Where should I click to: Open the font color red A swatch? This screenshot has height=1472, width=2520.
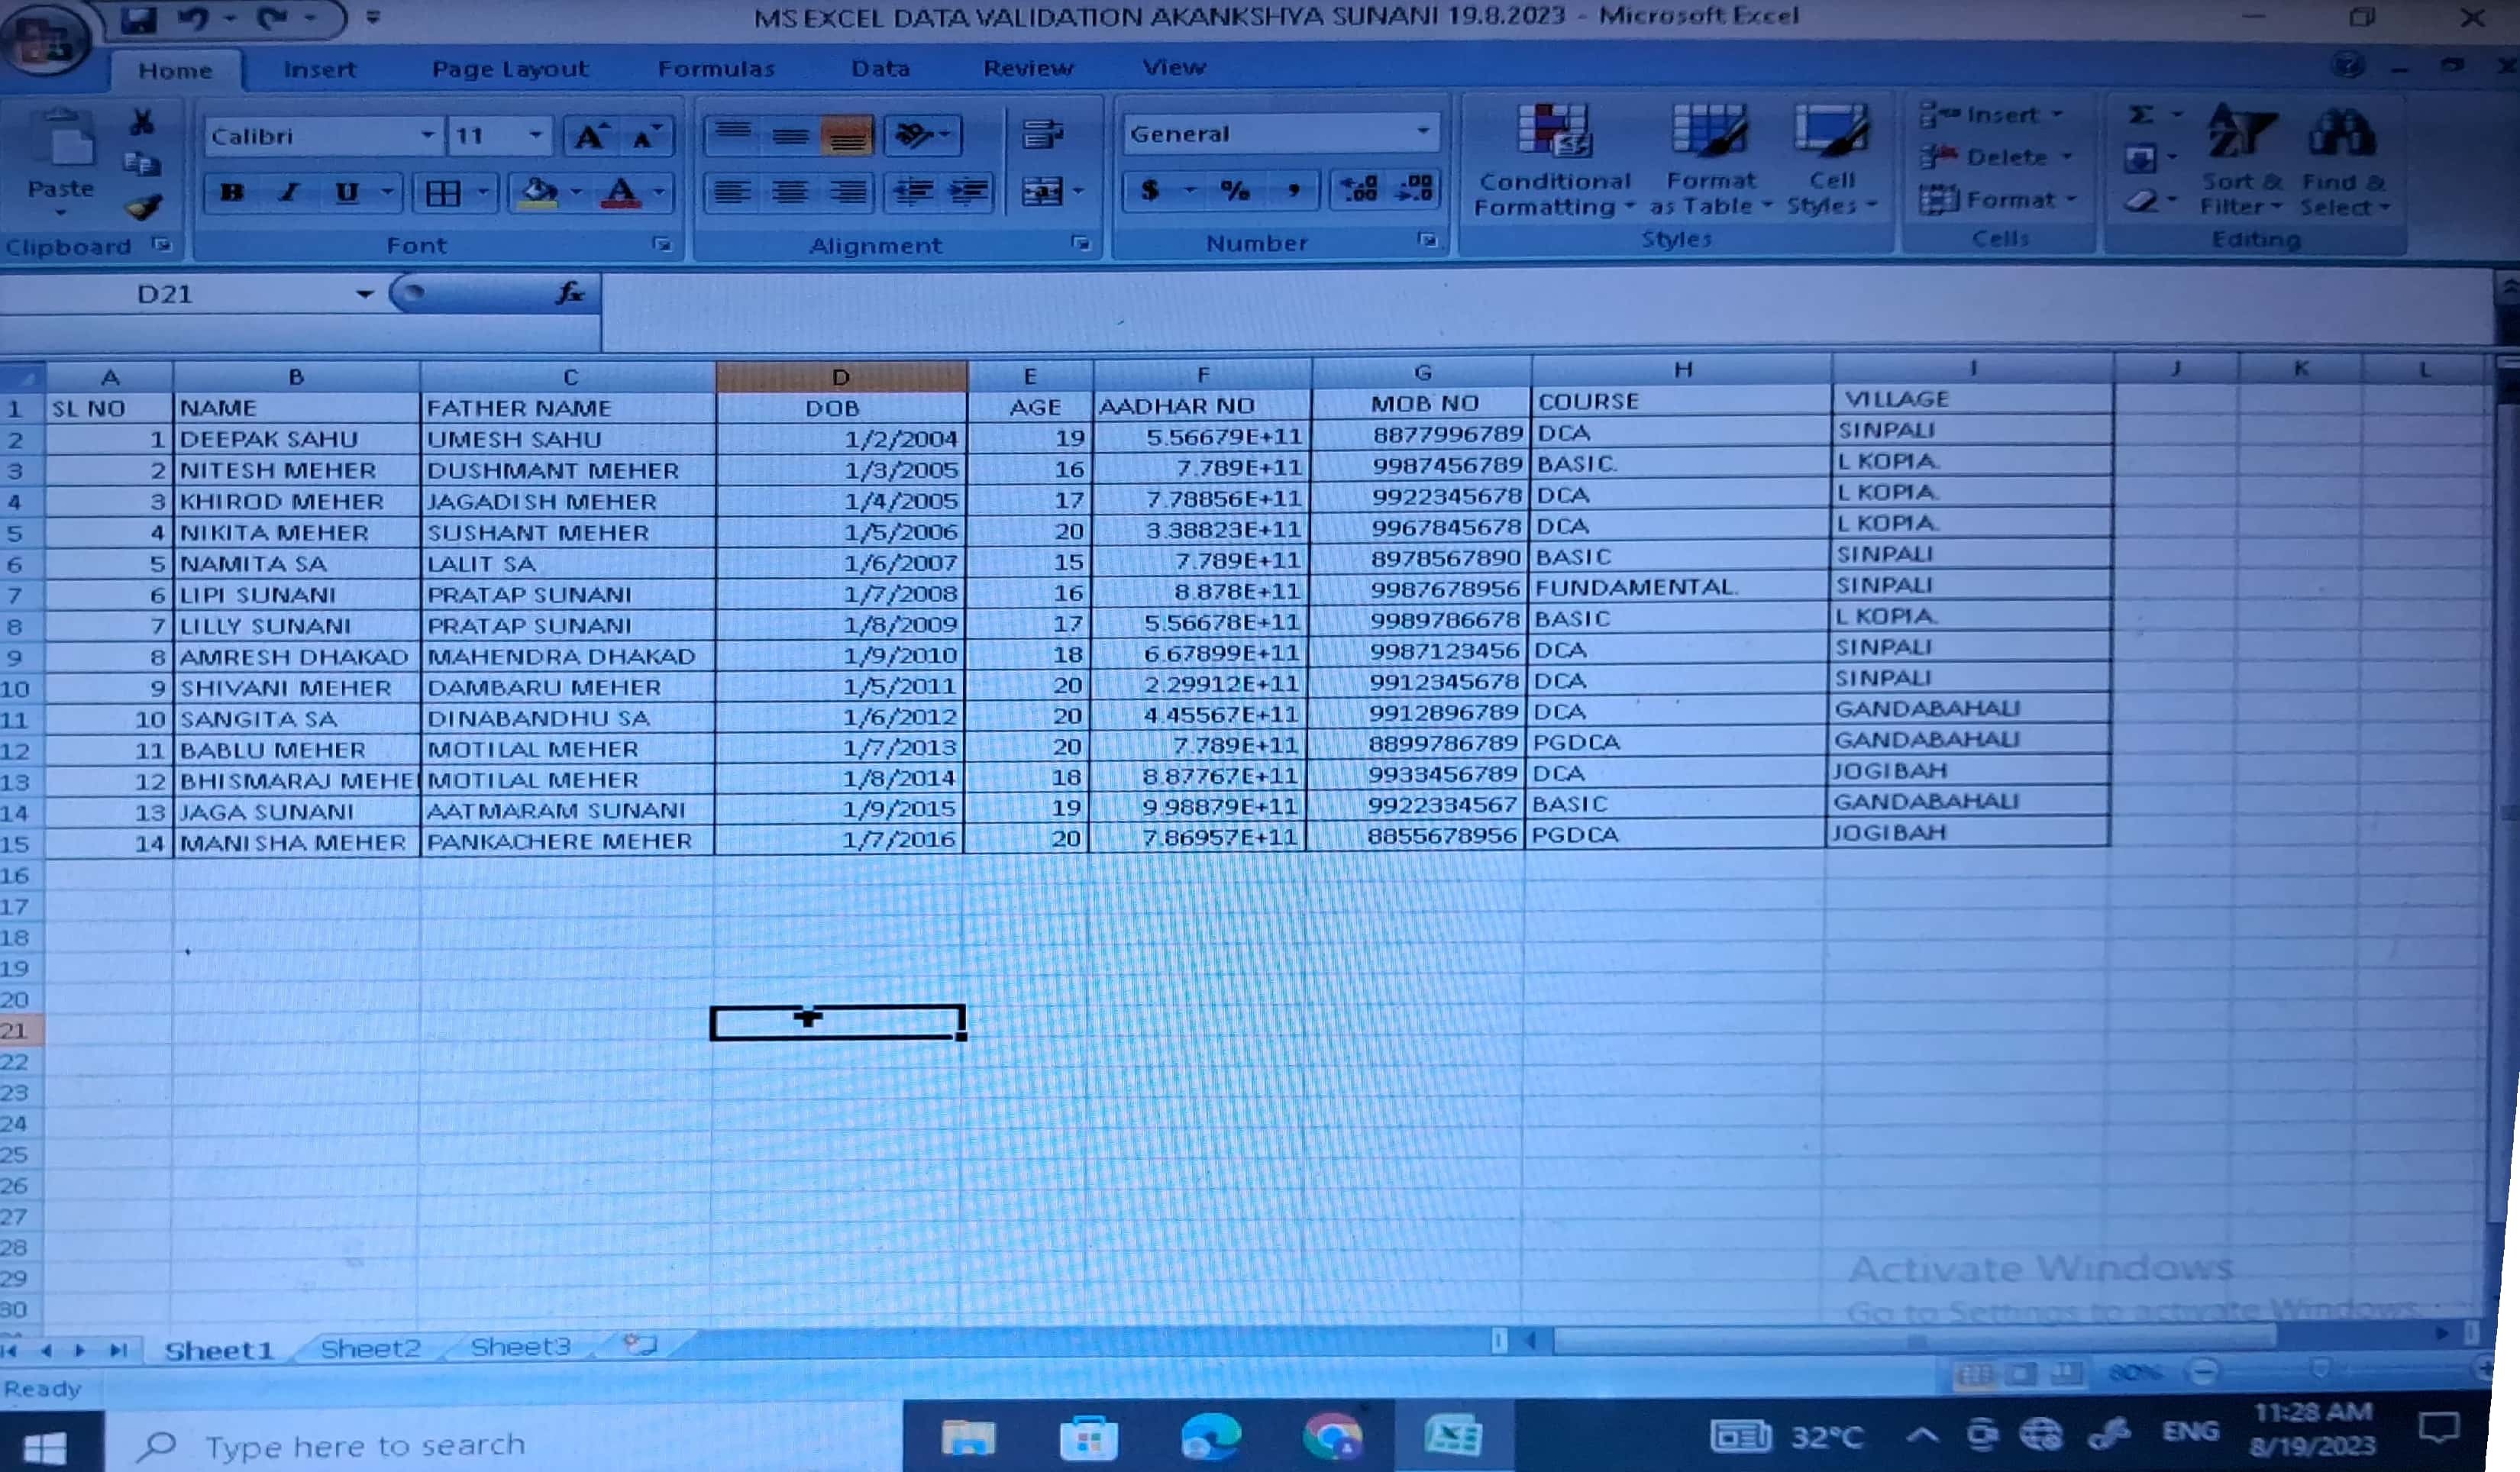click(x=621, y=192)
